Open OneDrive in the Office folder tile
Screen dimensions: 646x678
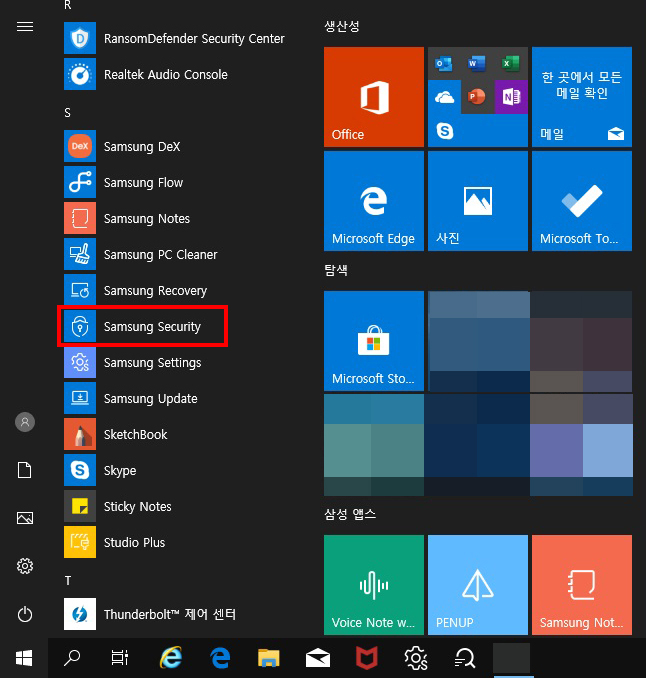444,97
